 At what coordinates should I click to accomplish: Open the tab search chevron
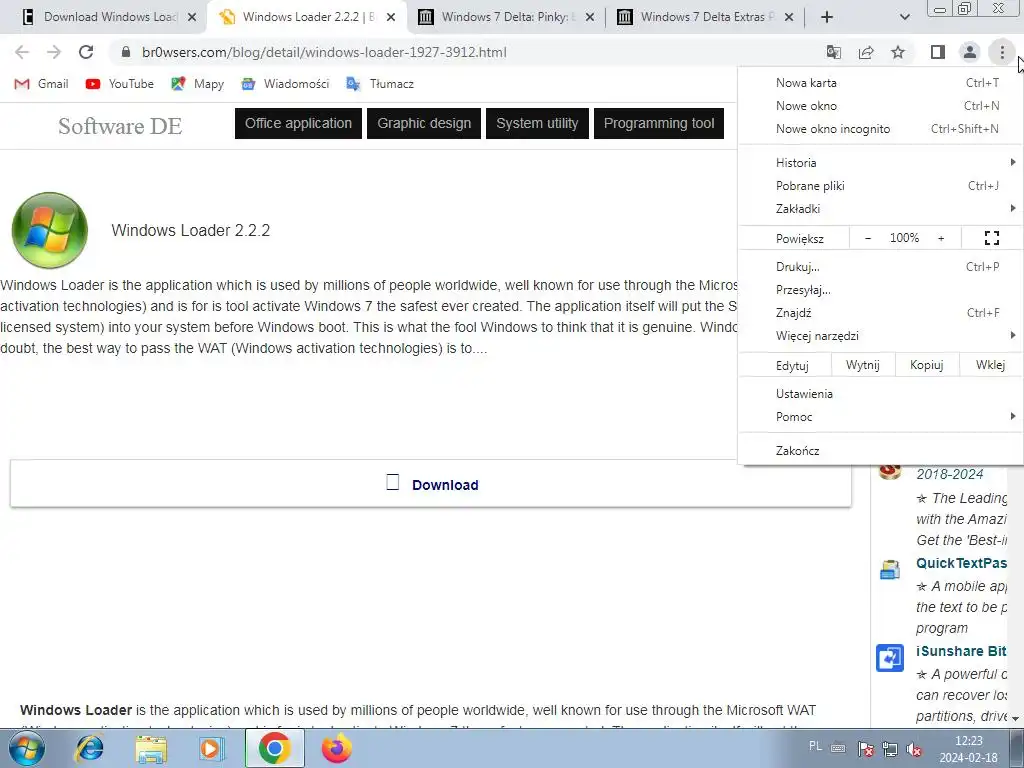pos(904,17)
